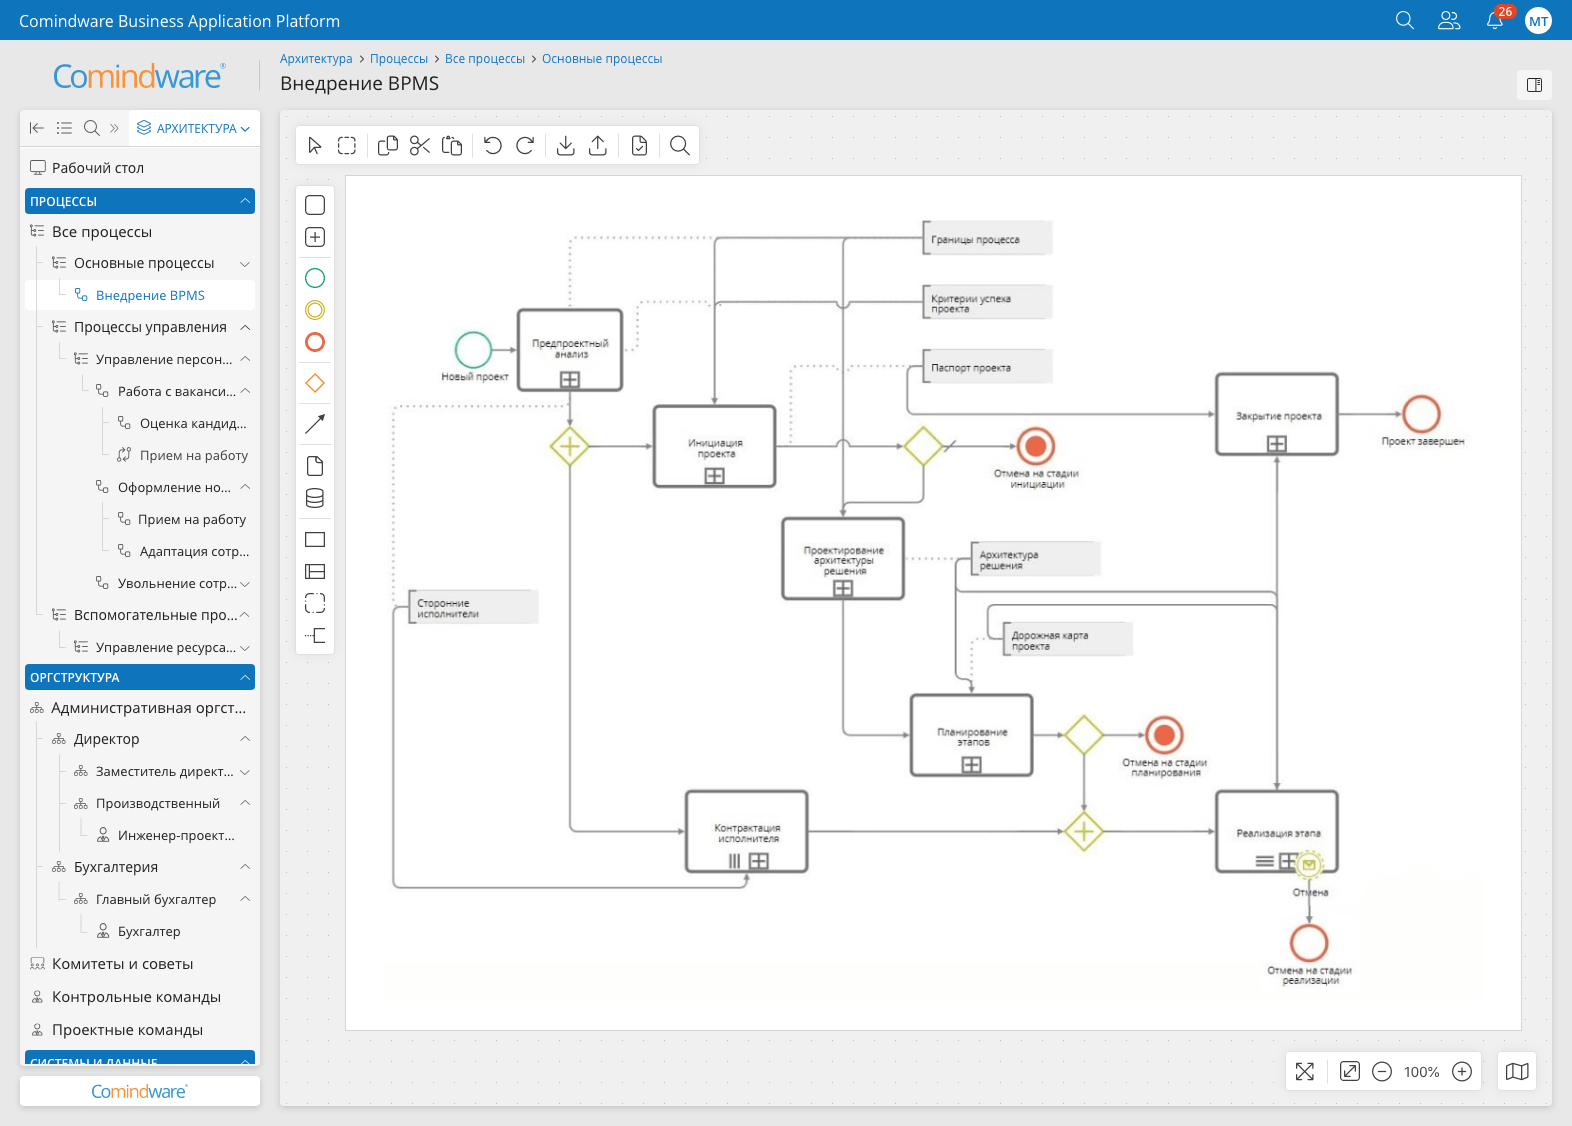Toggle the minimap view
Screen dimensions: 1572x1126
tap(1517, 1072)
